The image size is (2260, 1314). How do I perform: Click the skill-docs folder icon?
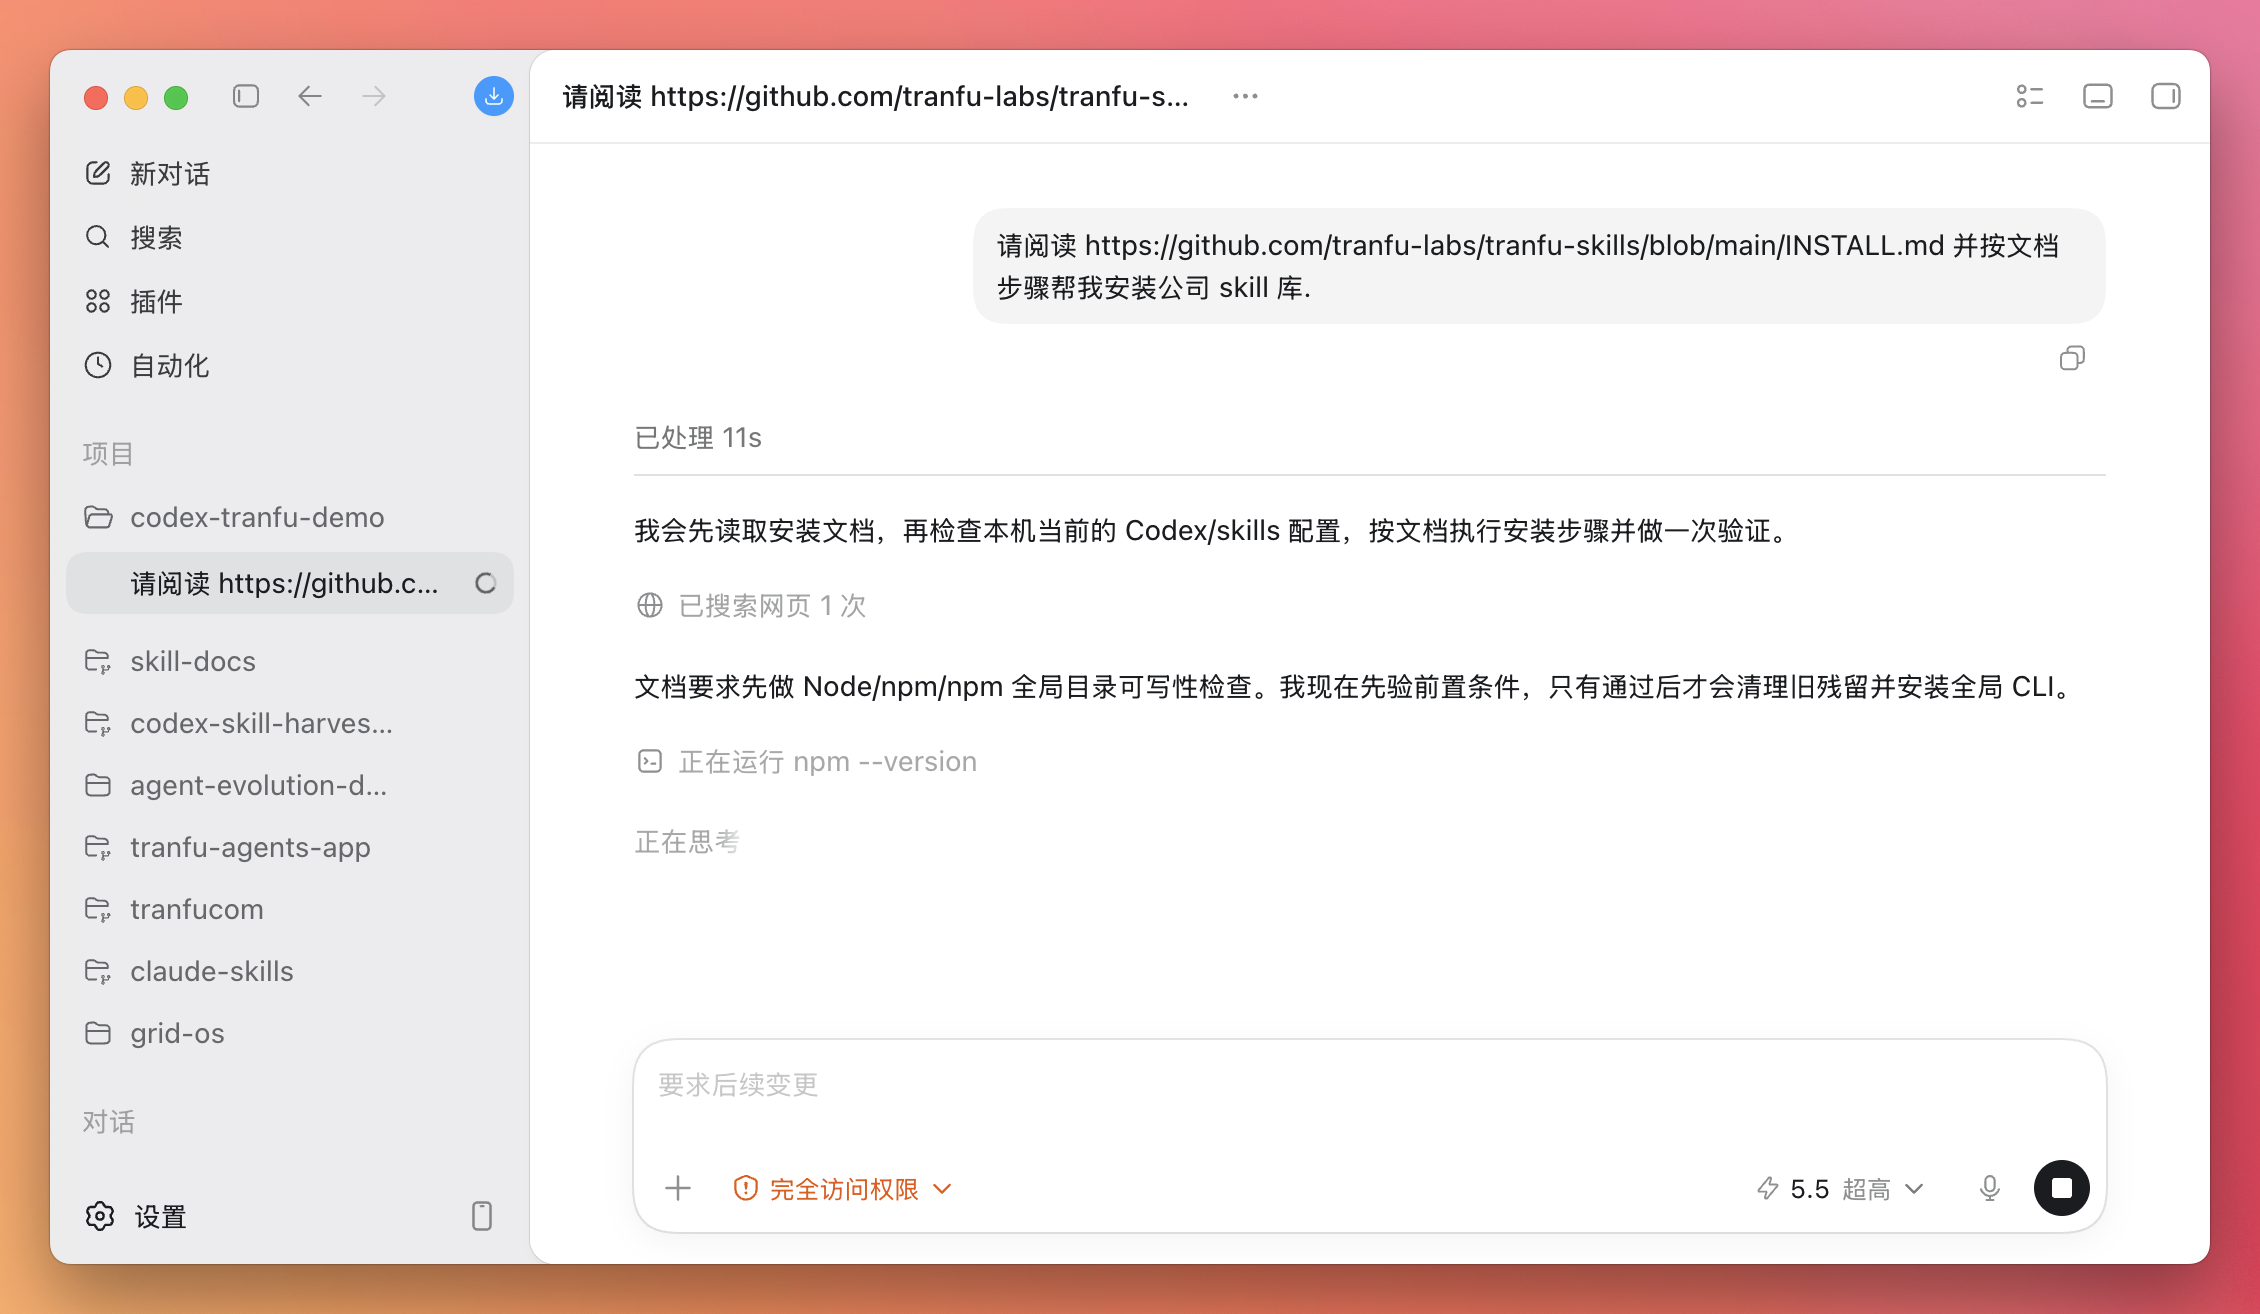pos(98,661)
